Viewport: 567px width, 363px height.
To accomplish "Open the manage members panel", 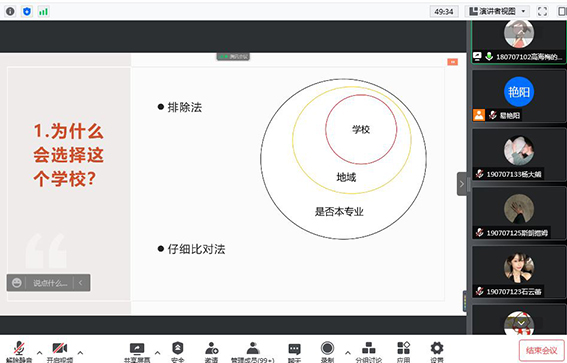I will (253, 352).
